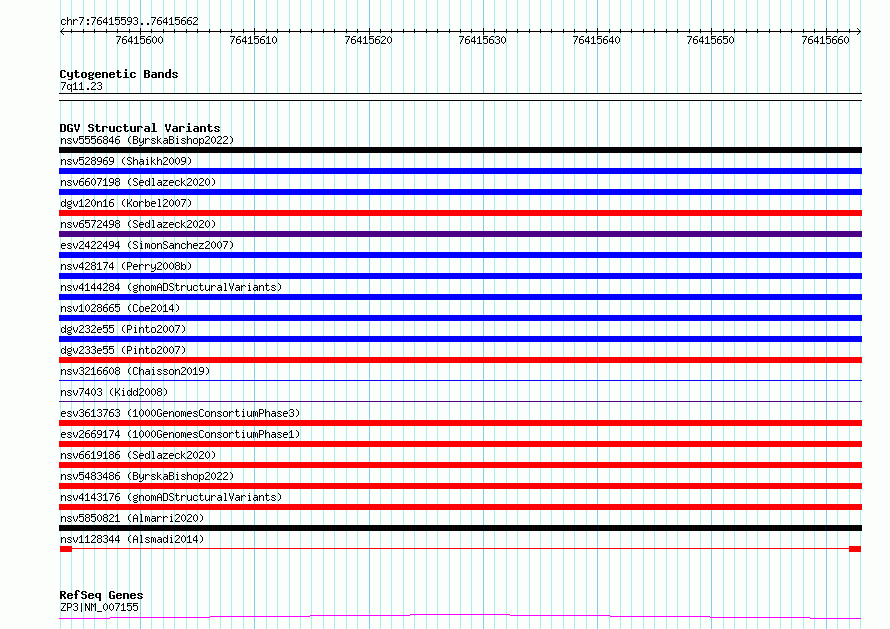Click variant nsv6607198 (Sedlazeck2020) label
This screenshot has width=890, height=629.
[138, 182]
